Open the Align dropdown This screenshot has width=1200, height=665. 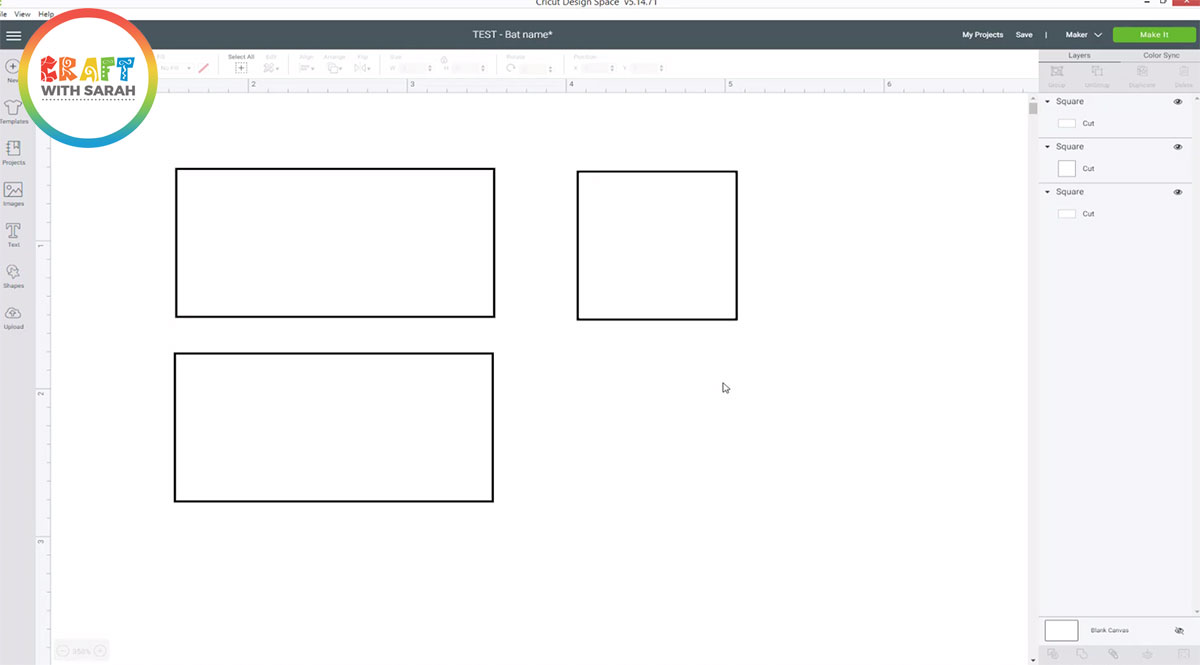(x=306, y=68)
